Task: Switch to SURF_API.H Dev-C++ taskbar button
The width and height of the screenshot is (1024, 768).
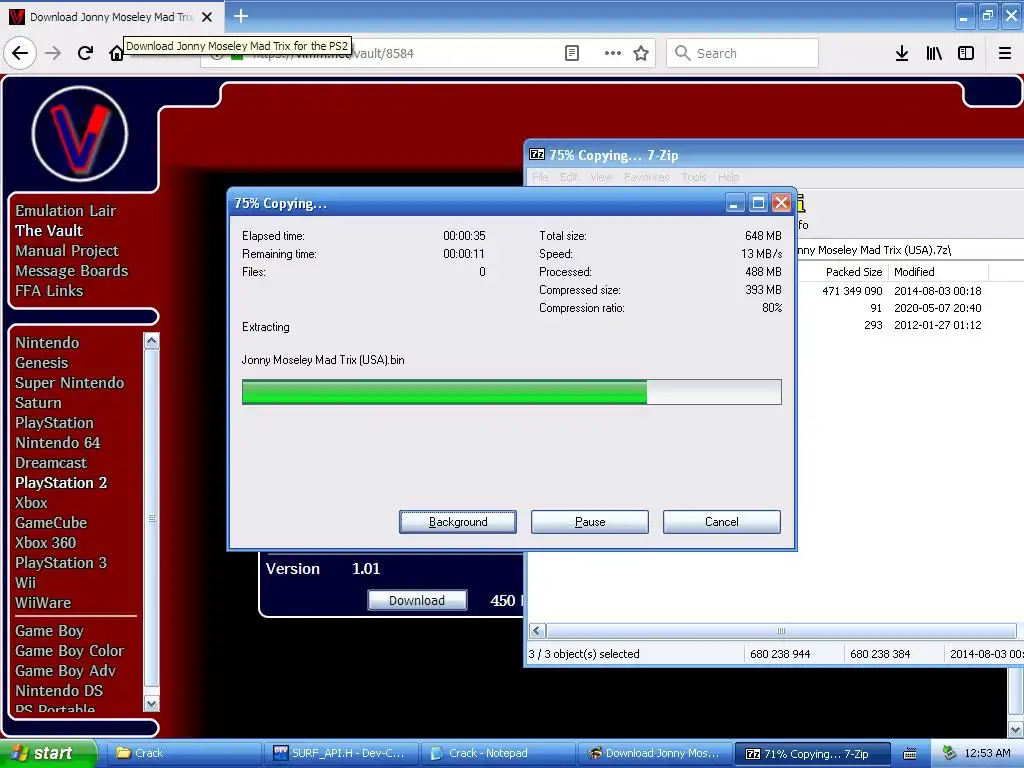Action: click(x=340, y=753)
